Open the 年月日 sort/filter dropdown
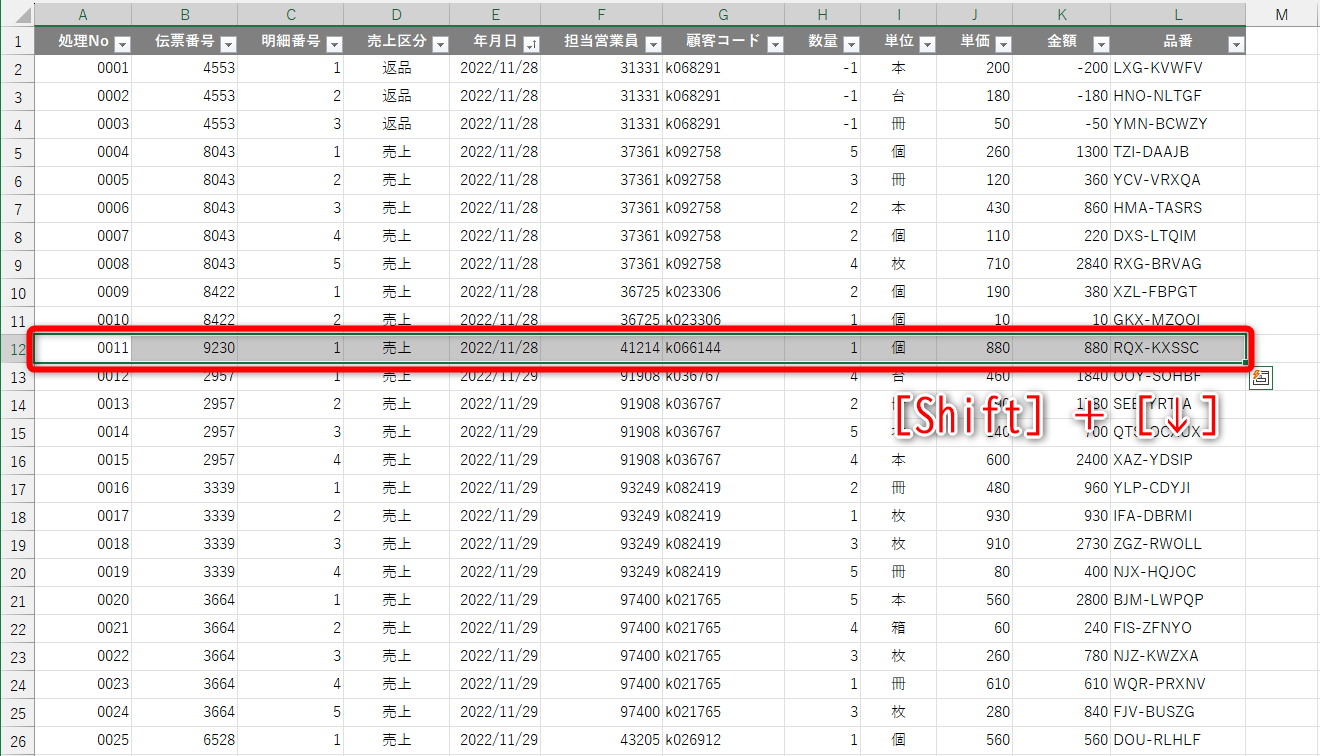 coord(531,44)
